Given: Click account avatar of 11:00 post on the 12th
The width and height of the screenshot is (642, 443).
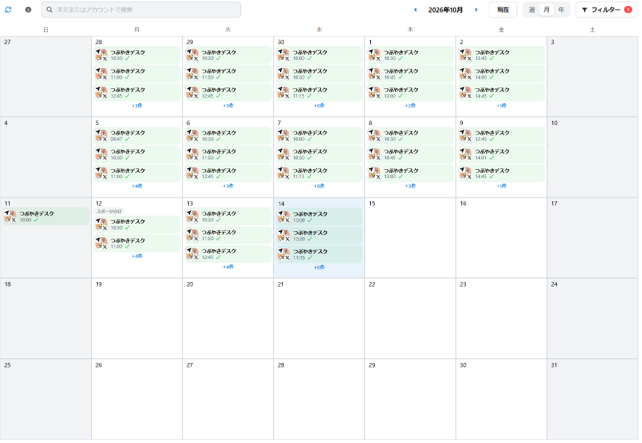Looking at the screenshot, I should coord(101,243).
